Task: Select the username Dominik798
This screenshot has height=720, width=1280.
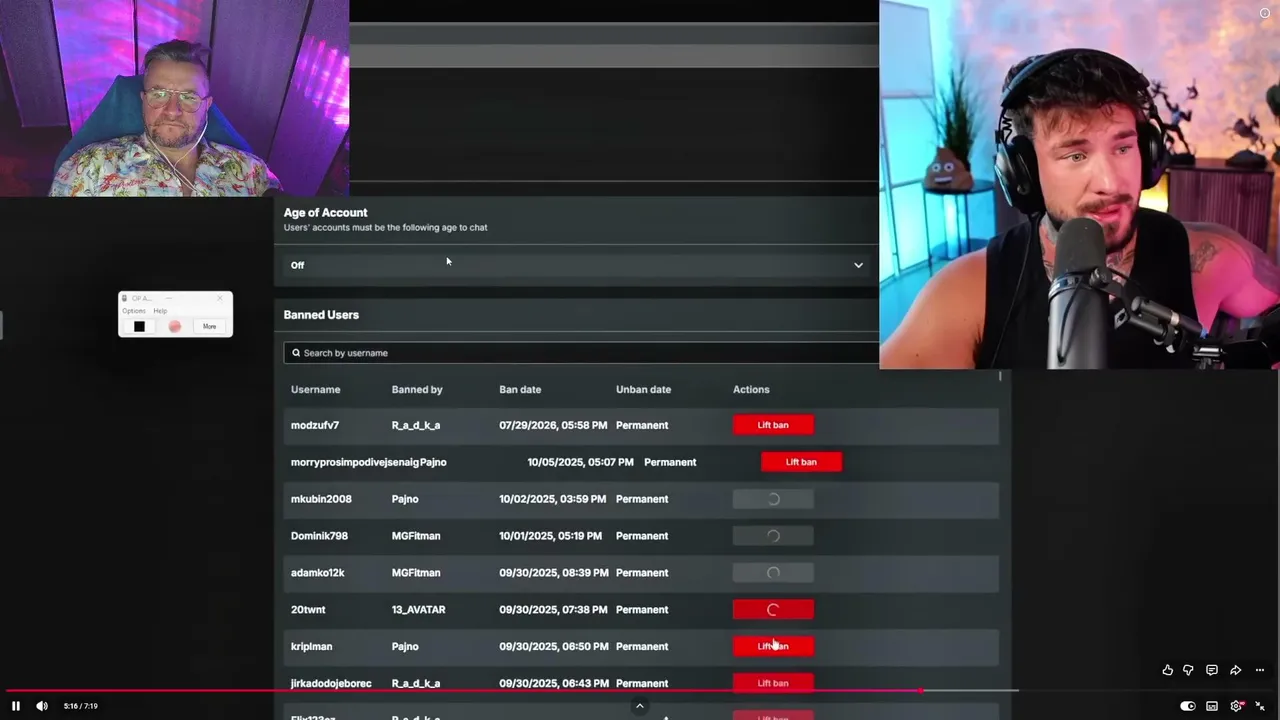Action: pyautogui.click(x=319, y=536)
